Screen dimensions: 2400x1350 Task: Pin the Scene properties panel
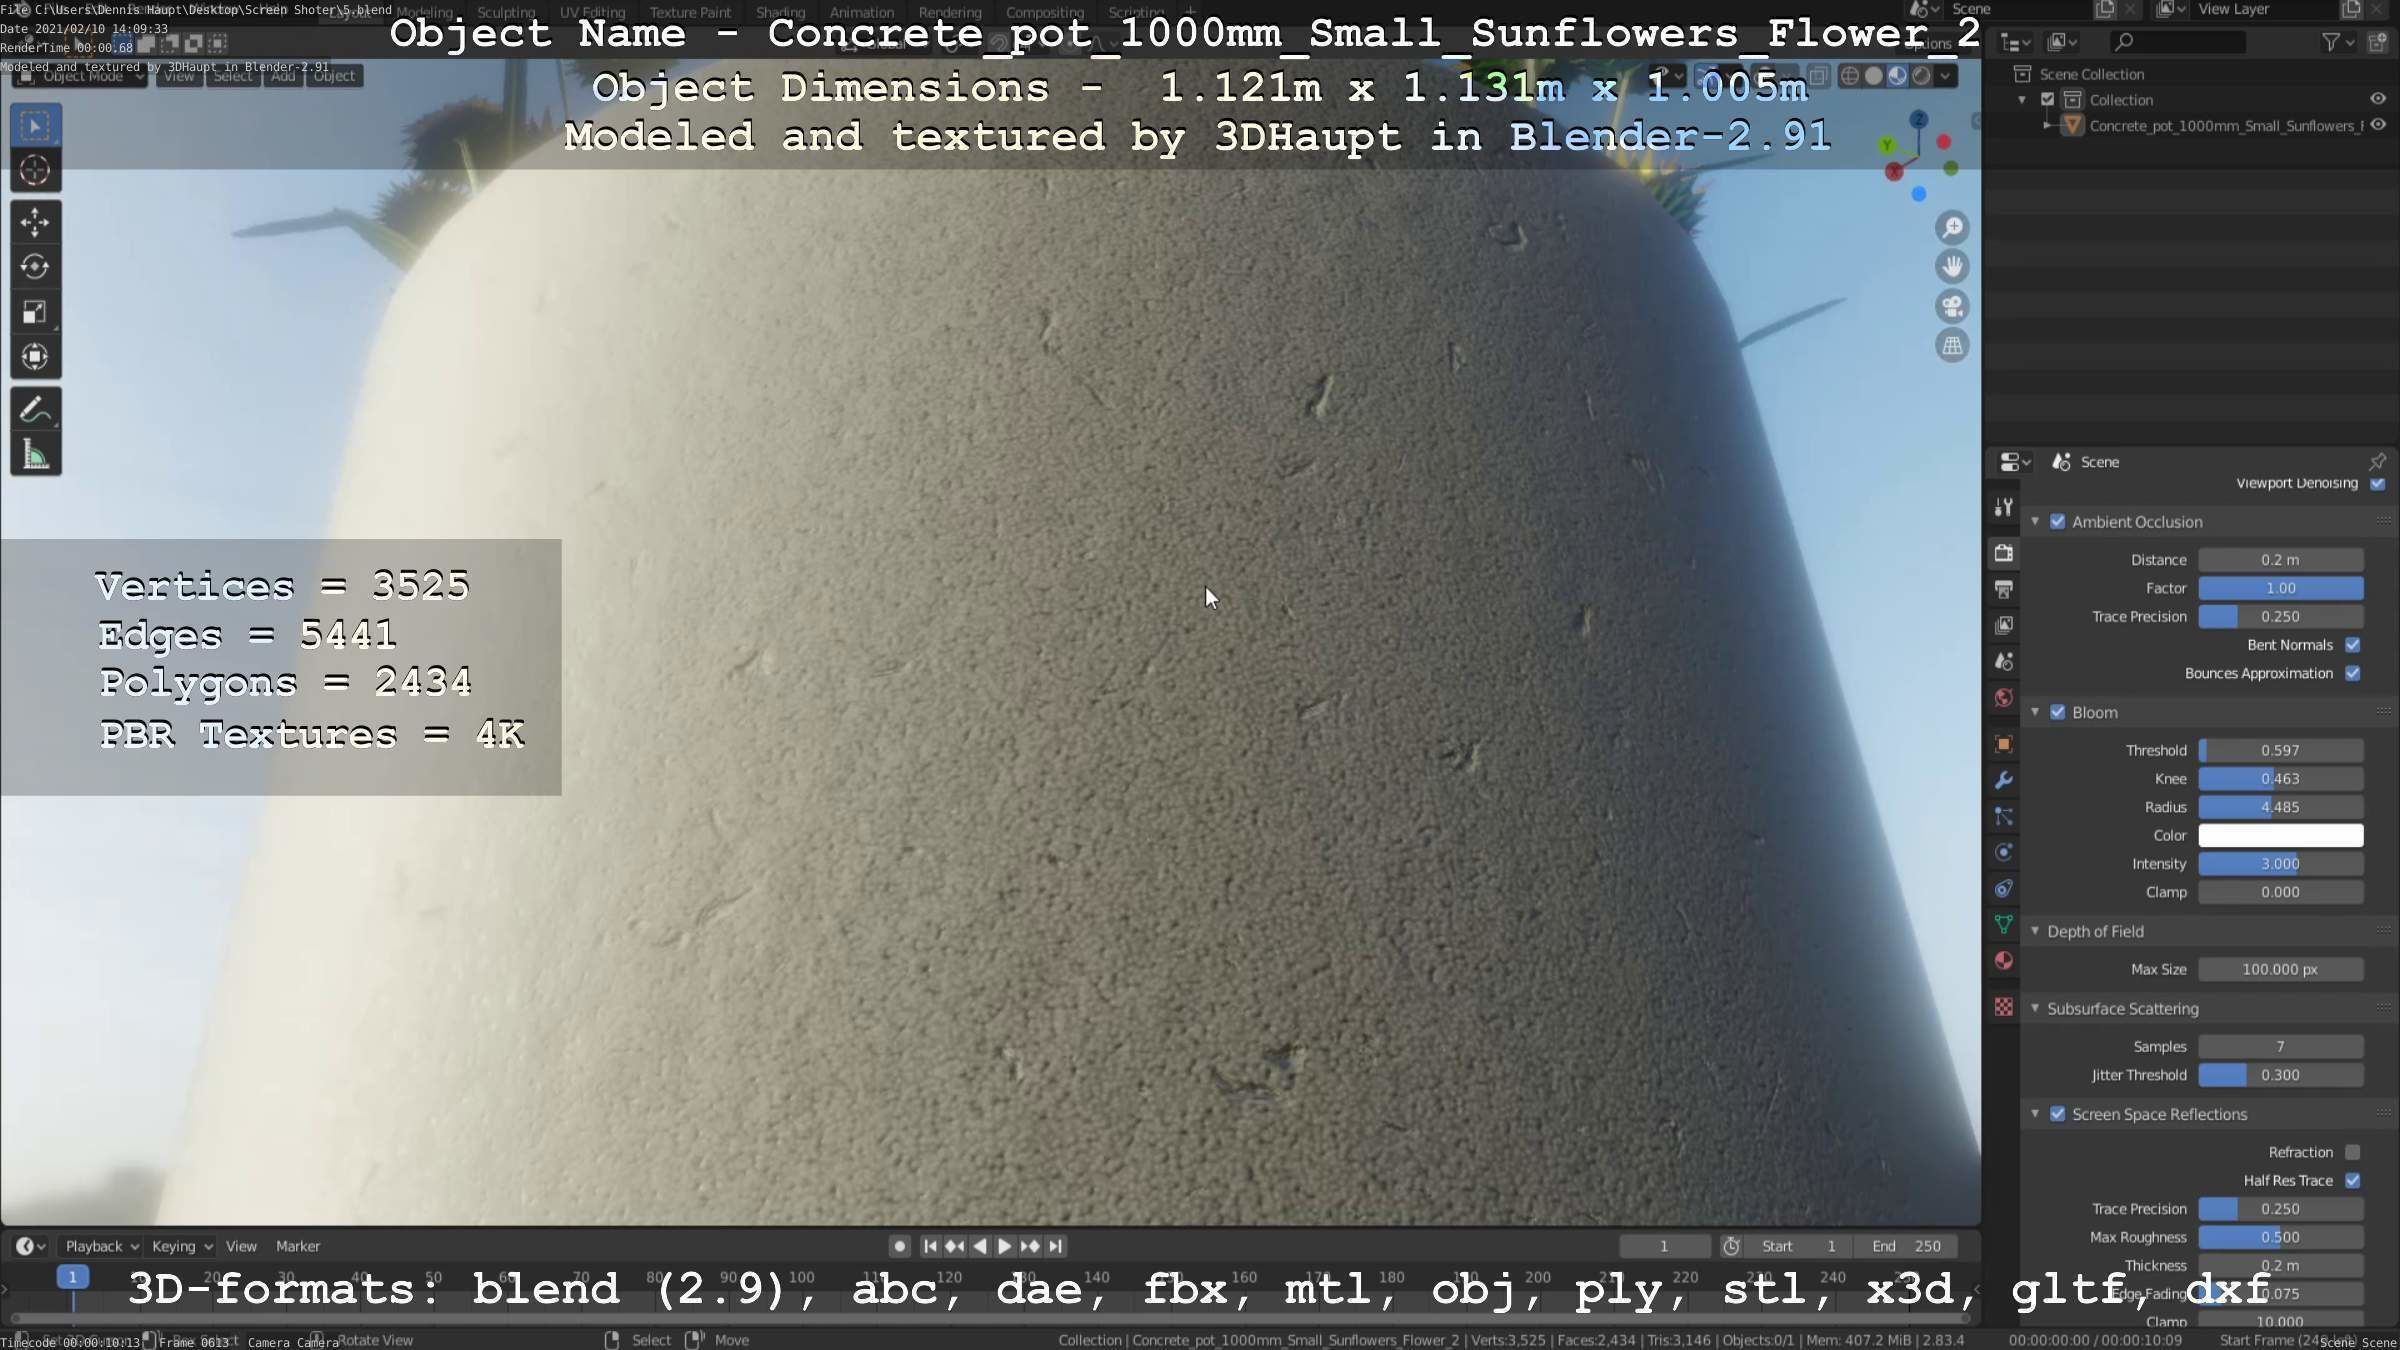(x=2377, y=462)
